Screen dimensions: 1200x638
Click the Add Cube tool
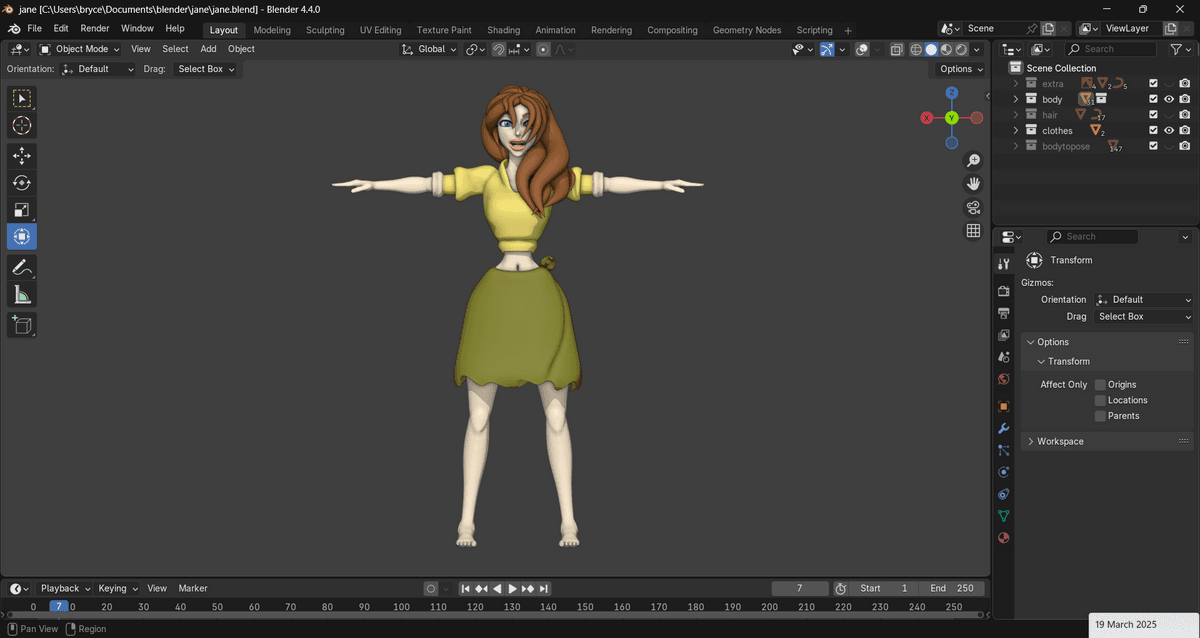(x=22, y=325)
